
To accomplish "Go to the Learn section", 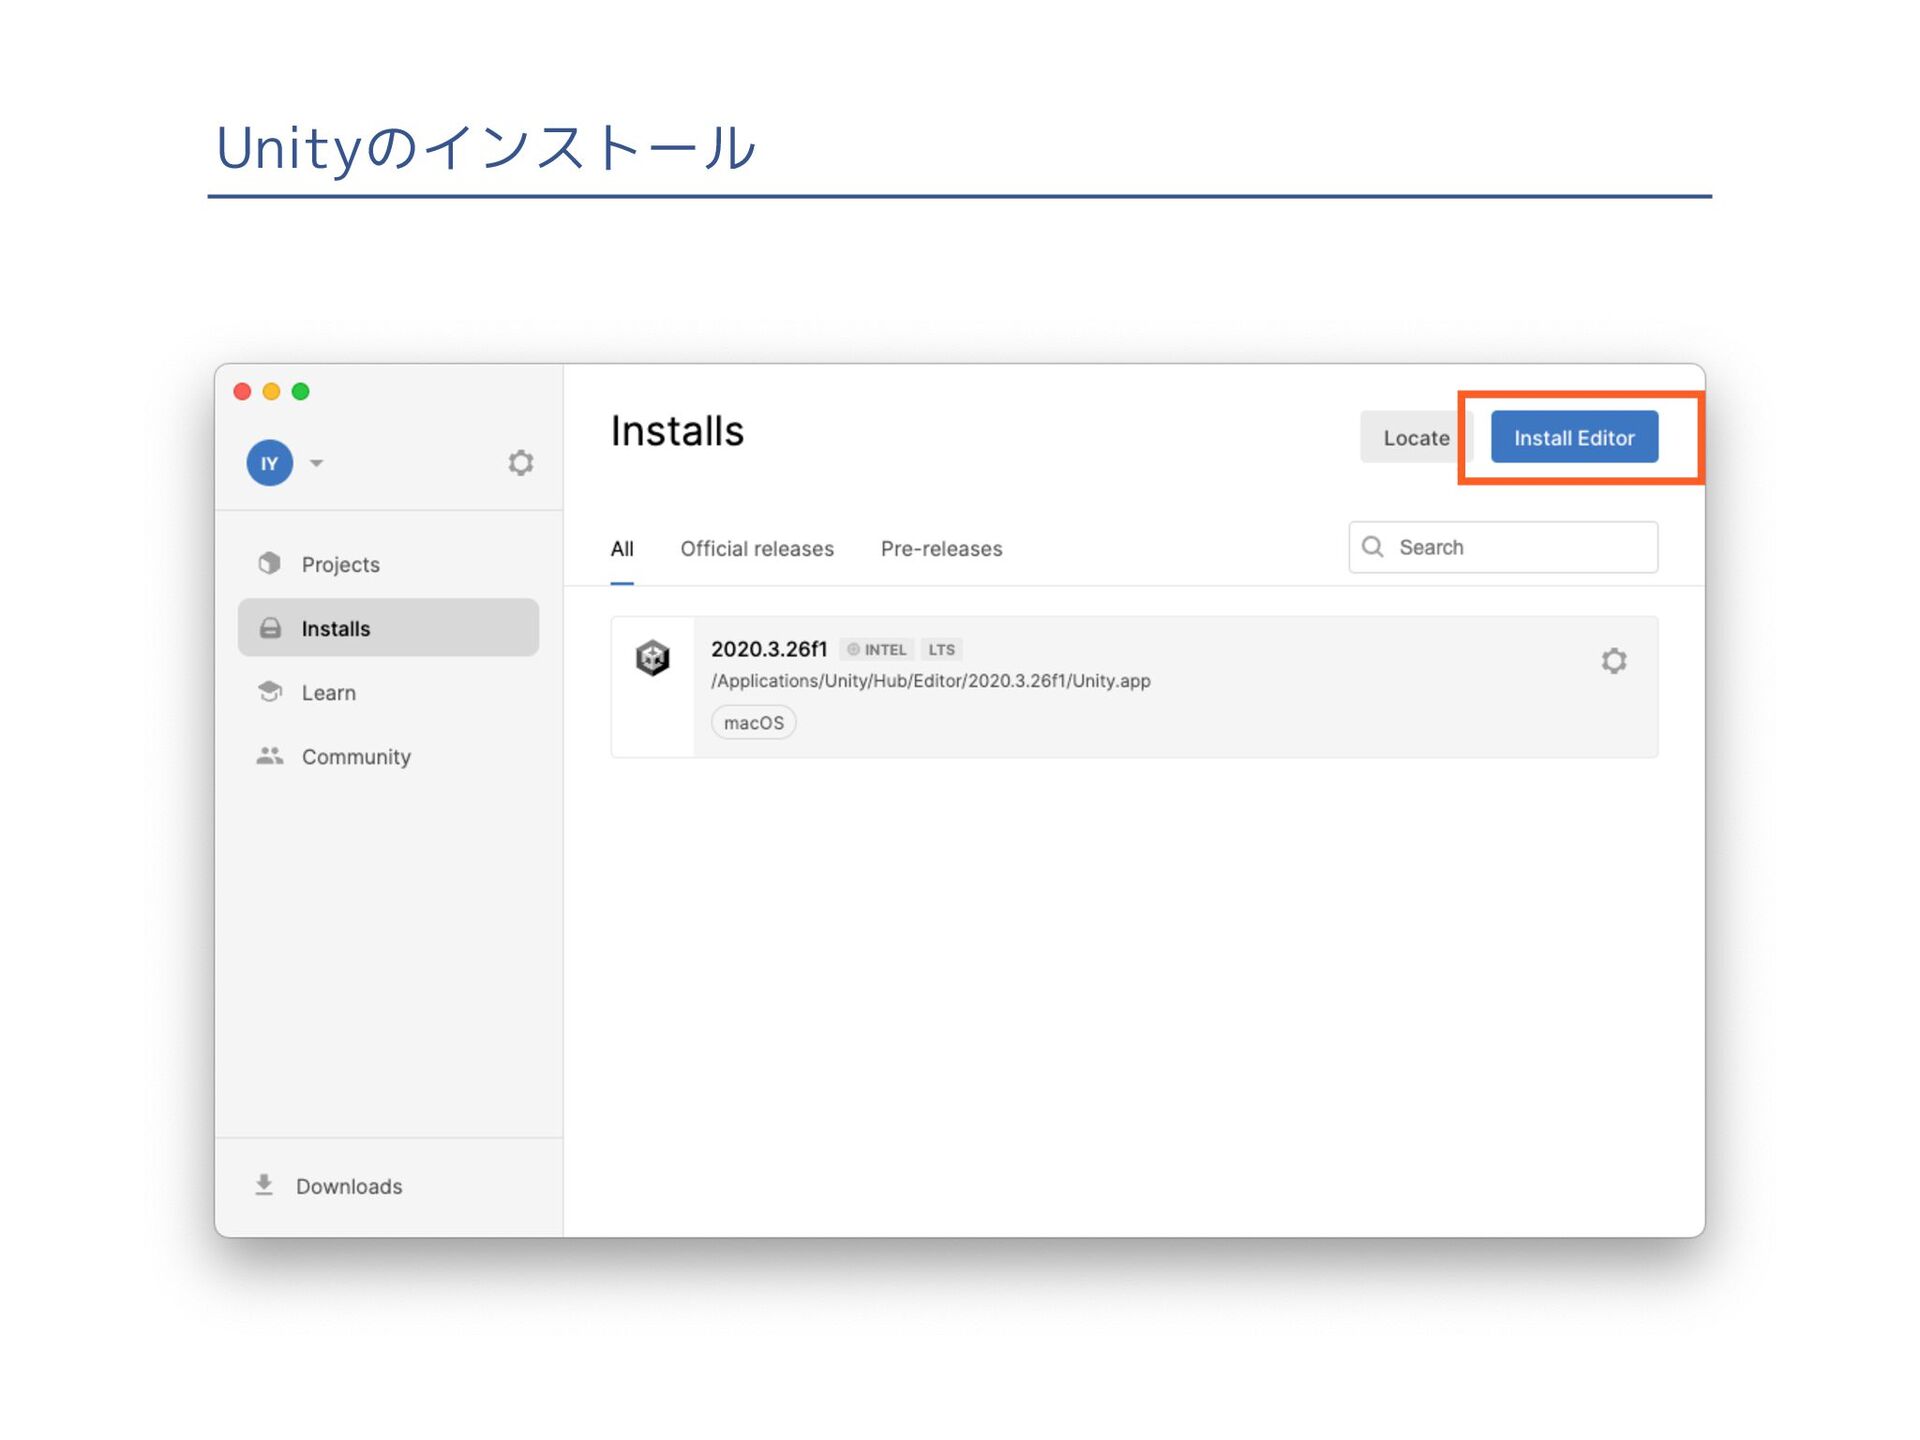I will [328, 692].
